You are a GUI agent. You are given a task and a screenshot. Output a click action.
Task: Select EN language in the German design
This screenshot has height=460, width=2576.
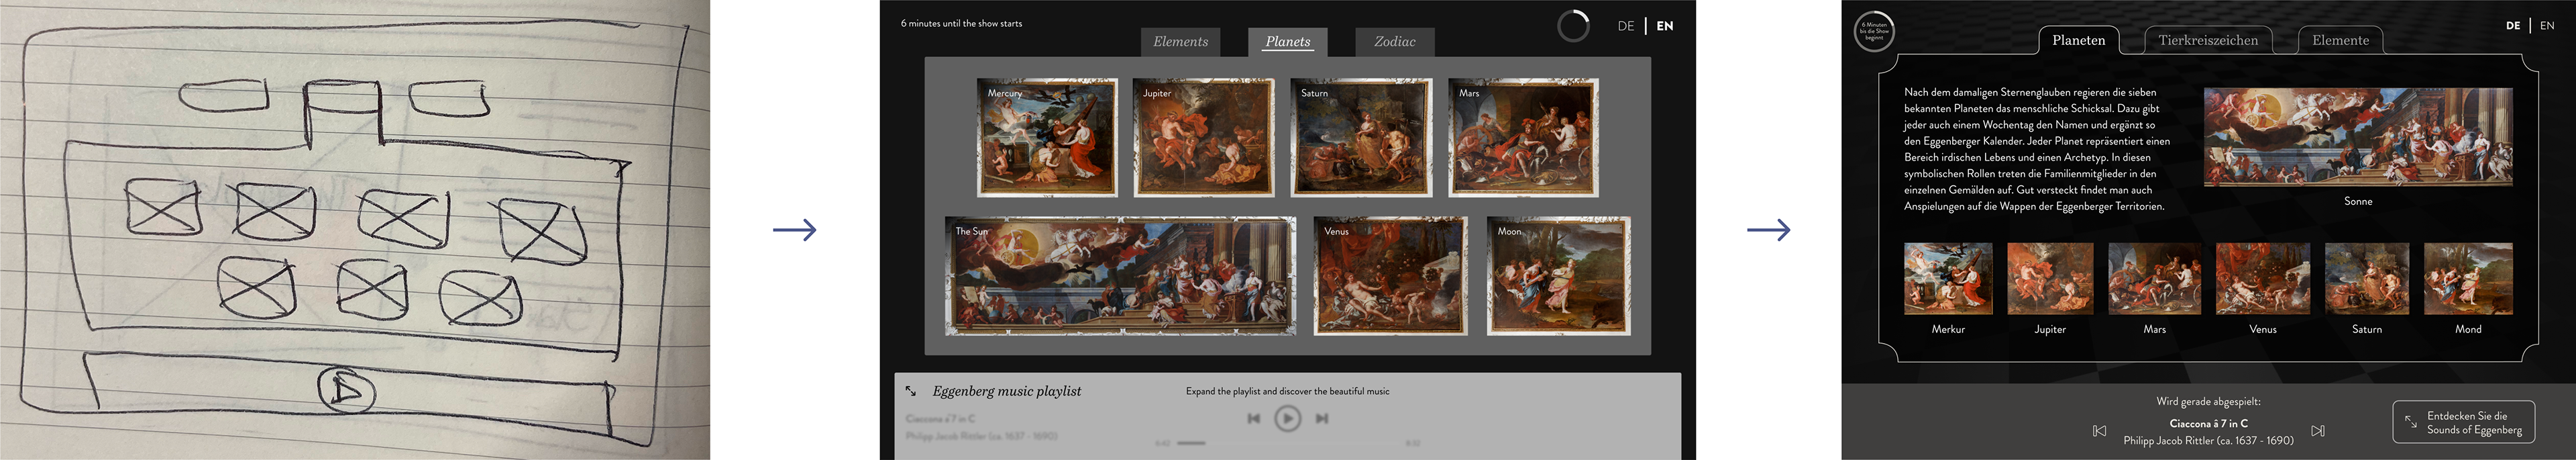pyautogui.click(x=2547, y=26)
